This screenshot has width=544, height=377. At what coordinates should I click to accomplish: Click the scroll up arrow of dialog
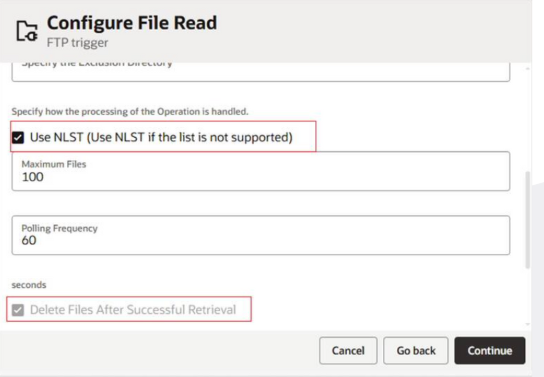point(528,69)
